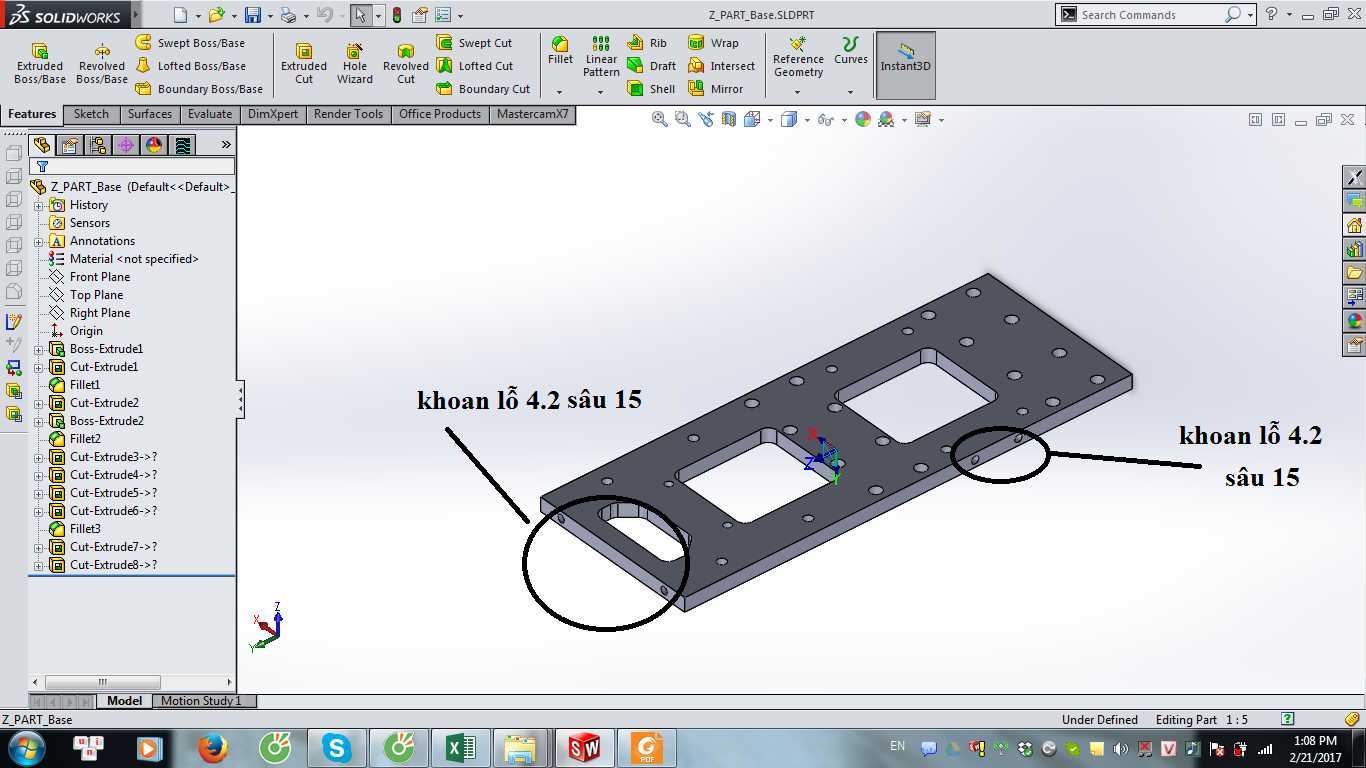Add a Rib feature
Screen dimensions: 1366x768
pos(647,43)
